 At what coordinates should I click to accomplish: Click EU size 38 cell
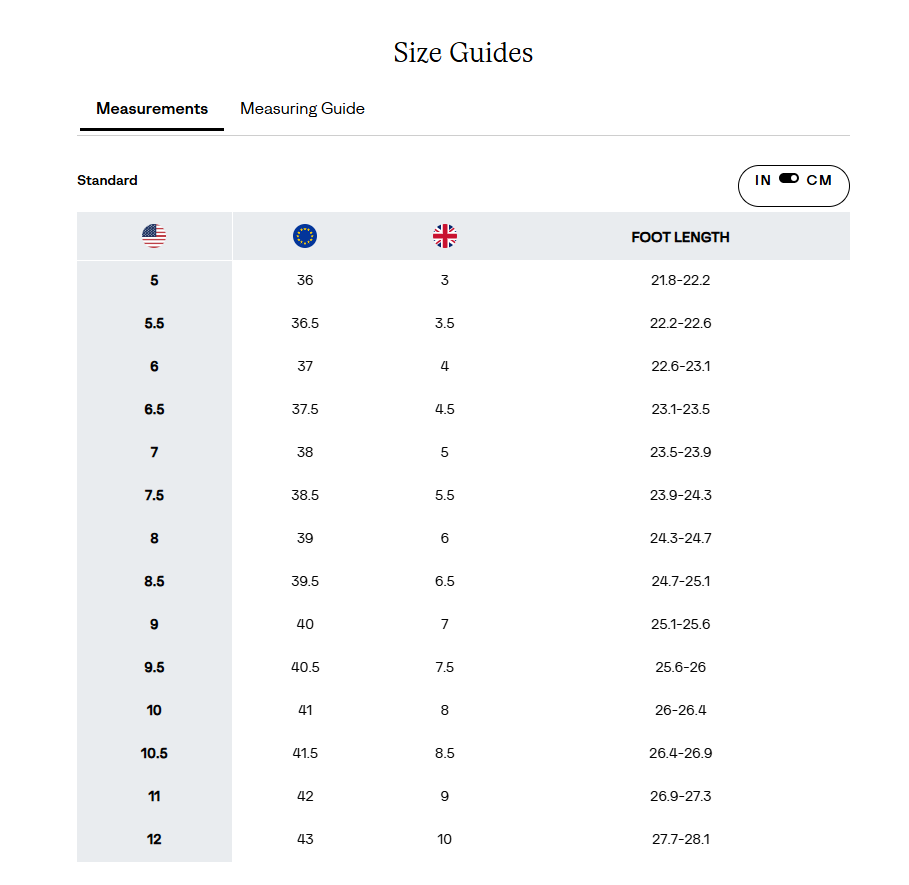(x=305, y=452)
